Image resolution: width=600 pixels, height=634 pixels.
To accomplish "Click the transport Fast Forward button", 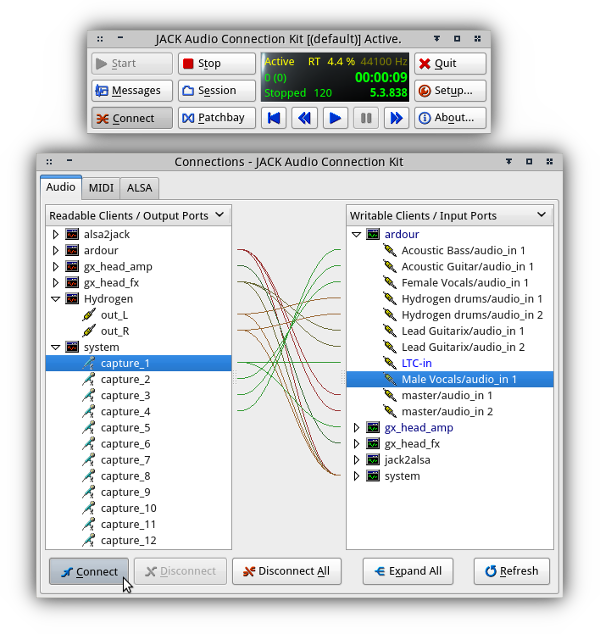I will click(x=397, y=118).
